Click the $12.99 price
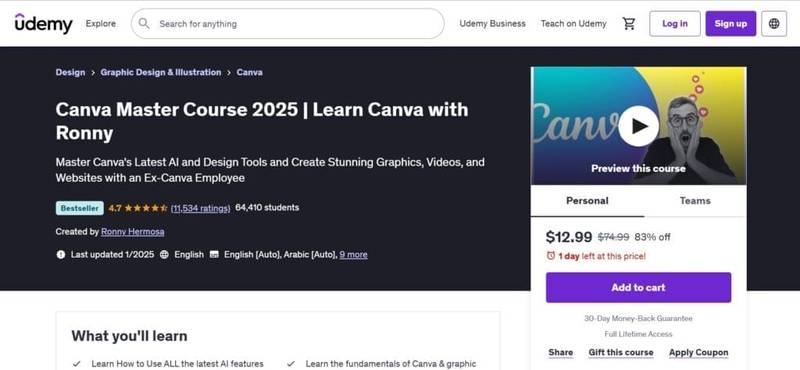800x370 pixels. tap(569, 237)
